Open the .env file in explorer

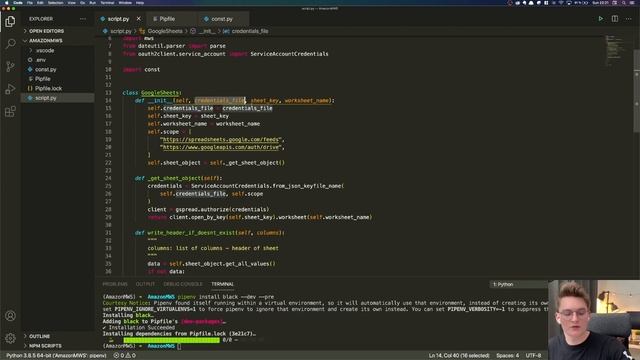coord(58,60)
